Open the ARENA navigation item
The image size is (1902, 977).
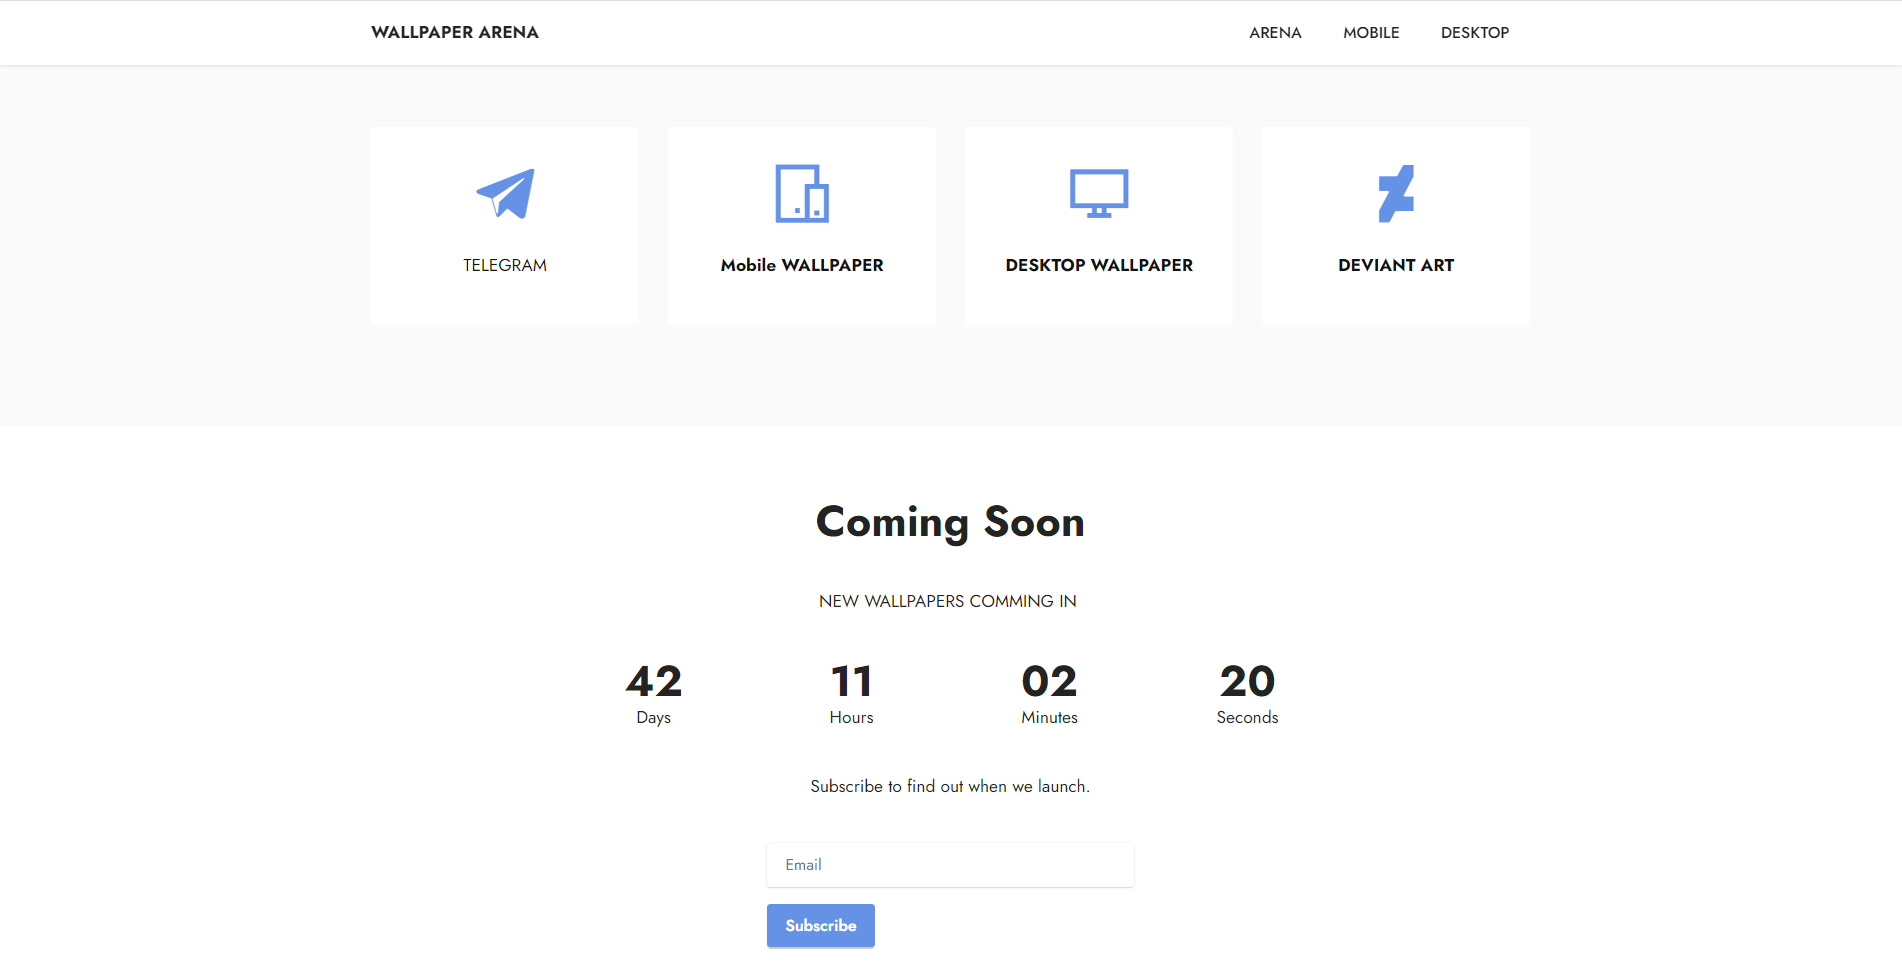click(1274, 32)
